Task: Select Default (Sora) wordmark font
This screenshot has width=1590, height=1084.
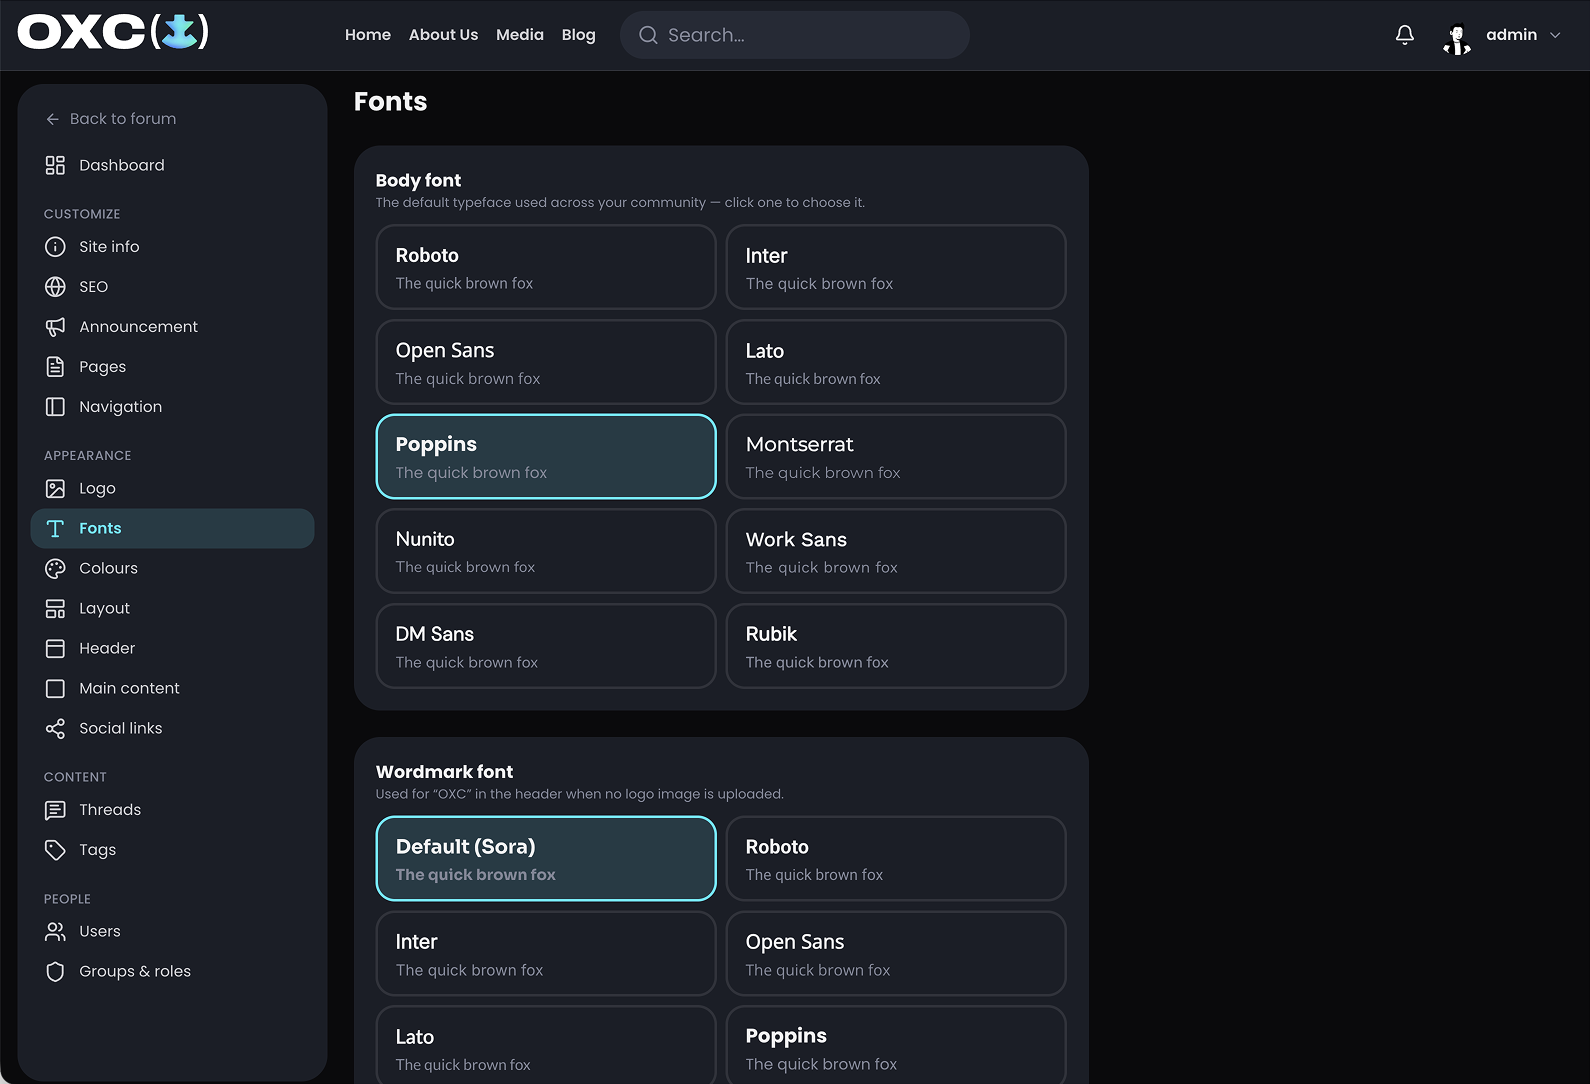Action: pos(546,859)
